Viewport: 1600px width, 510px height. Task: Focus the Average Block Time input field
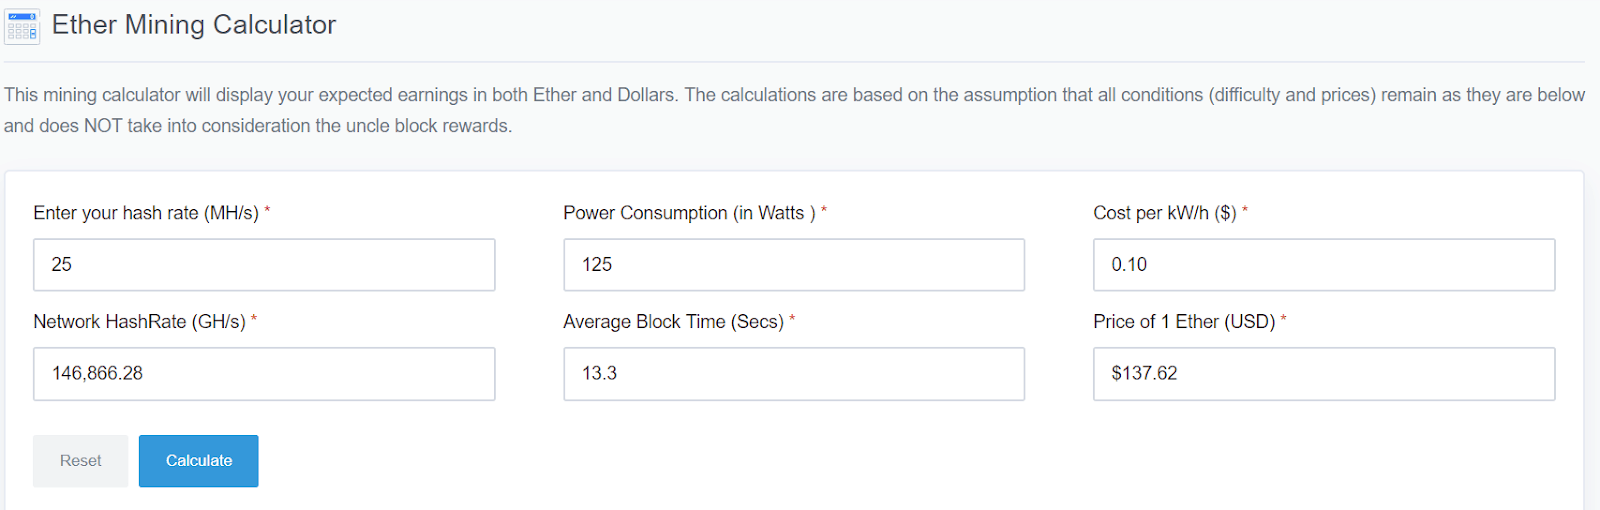pyautogui.click(x=794, y=374)
